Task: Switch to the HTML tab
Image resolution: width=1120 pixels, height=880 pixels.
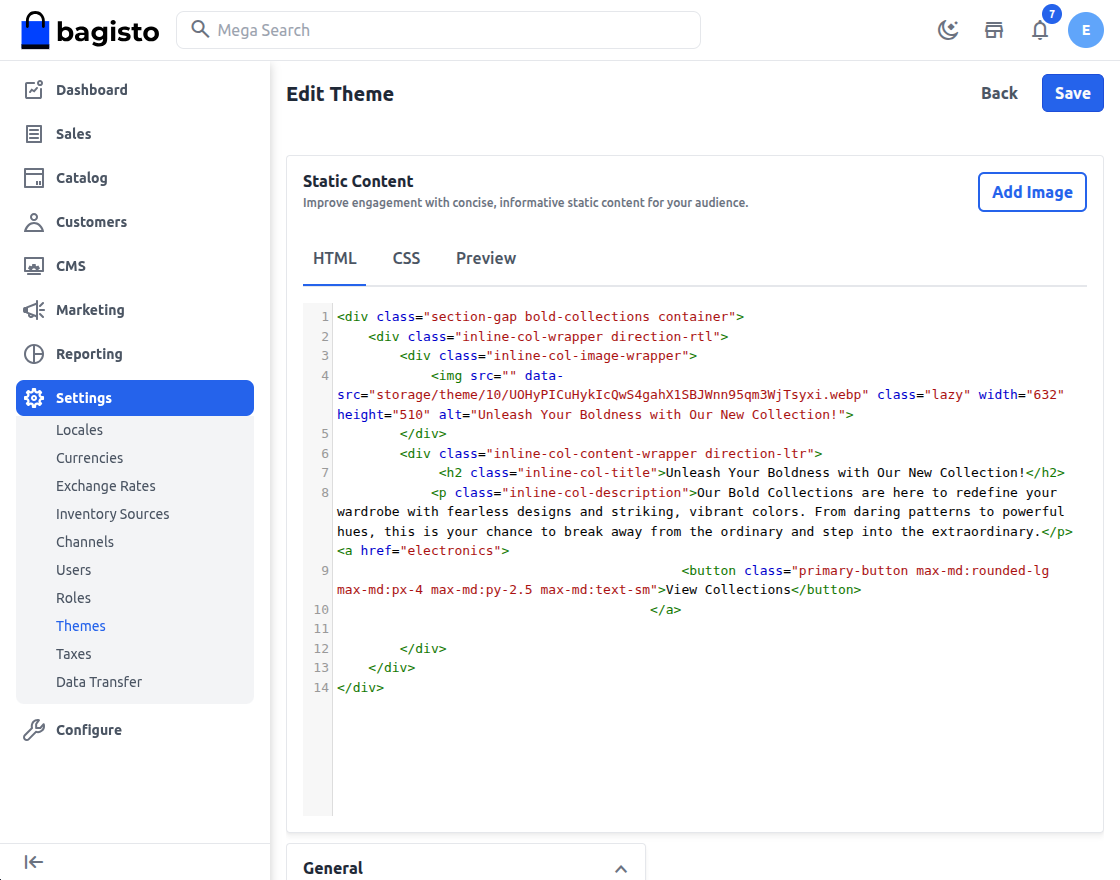Action: coord(334,259)
